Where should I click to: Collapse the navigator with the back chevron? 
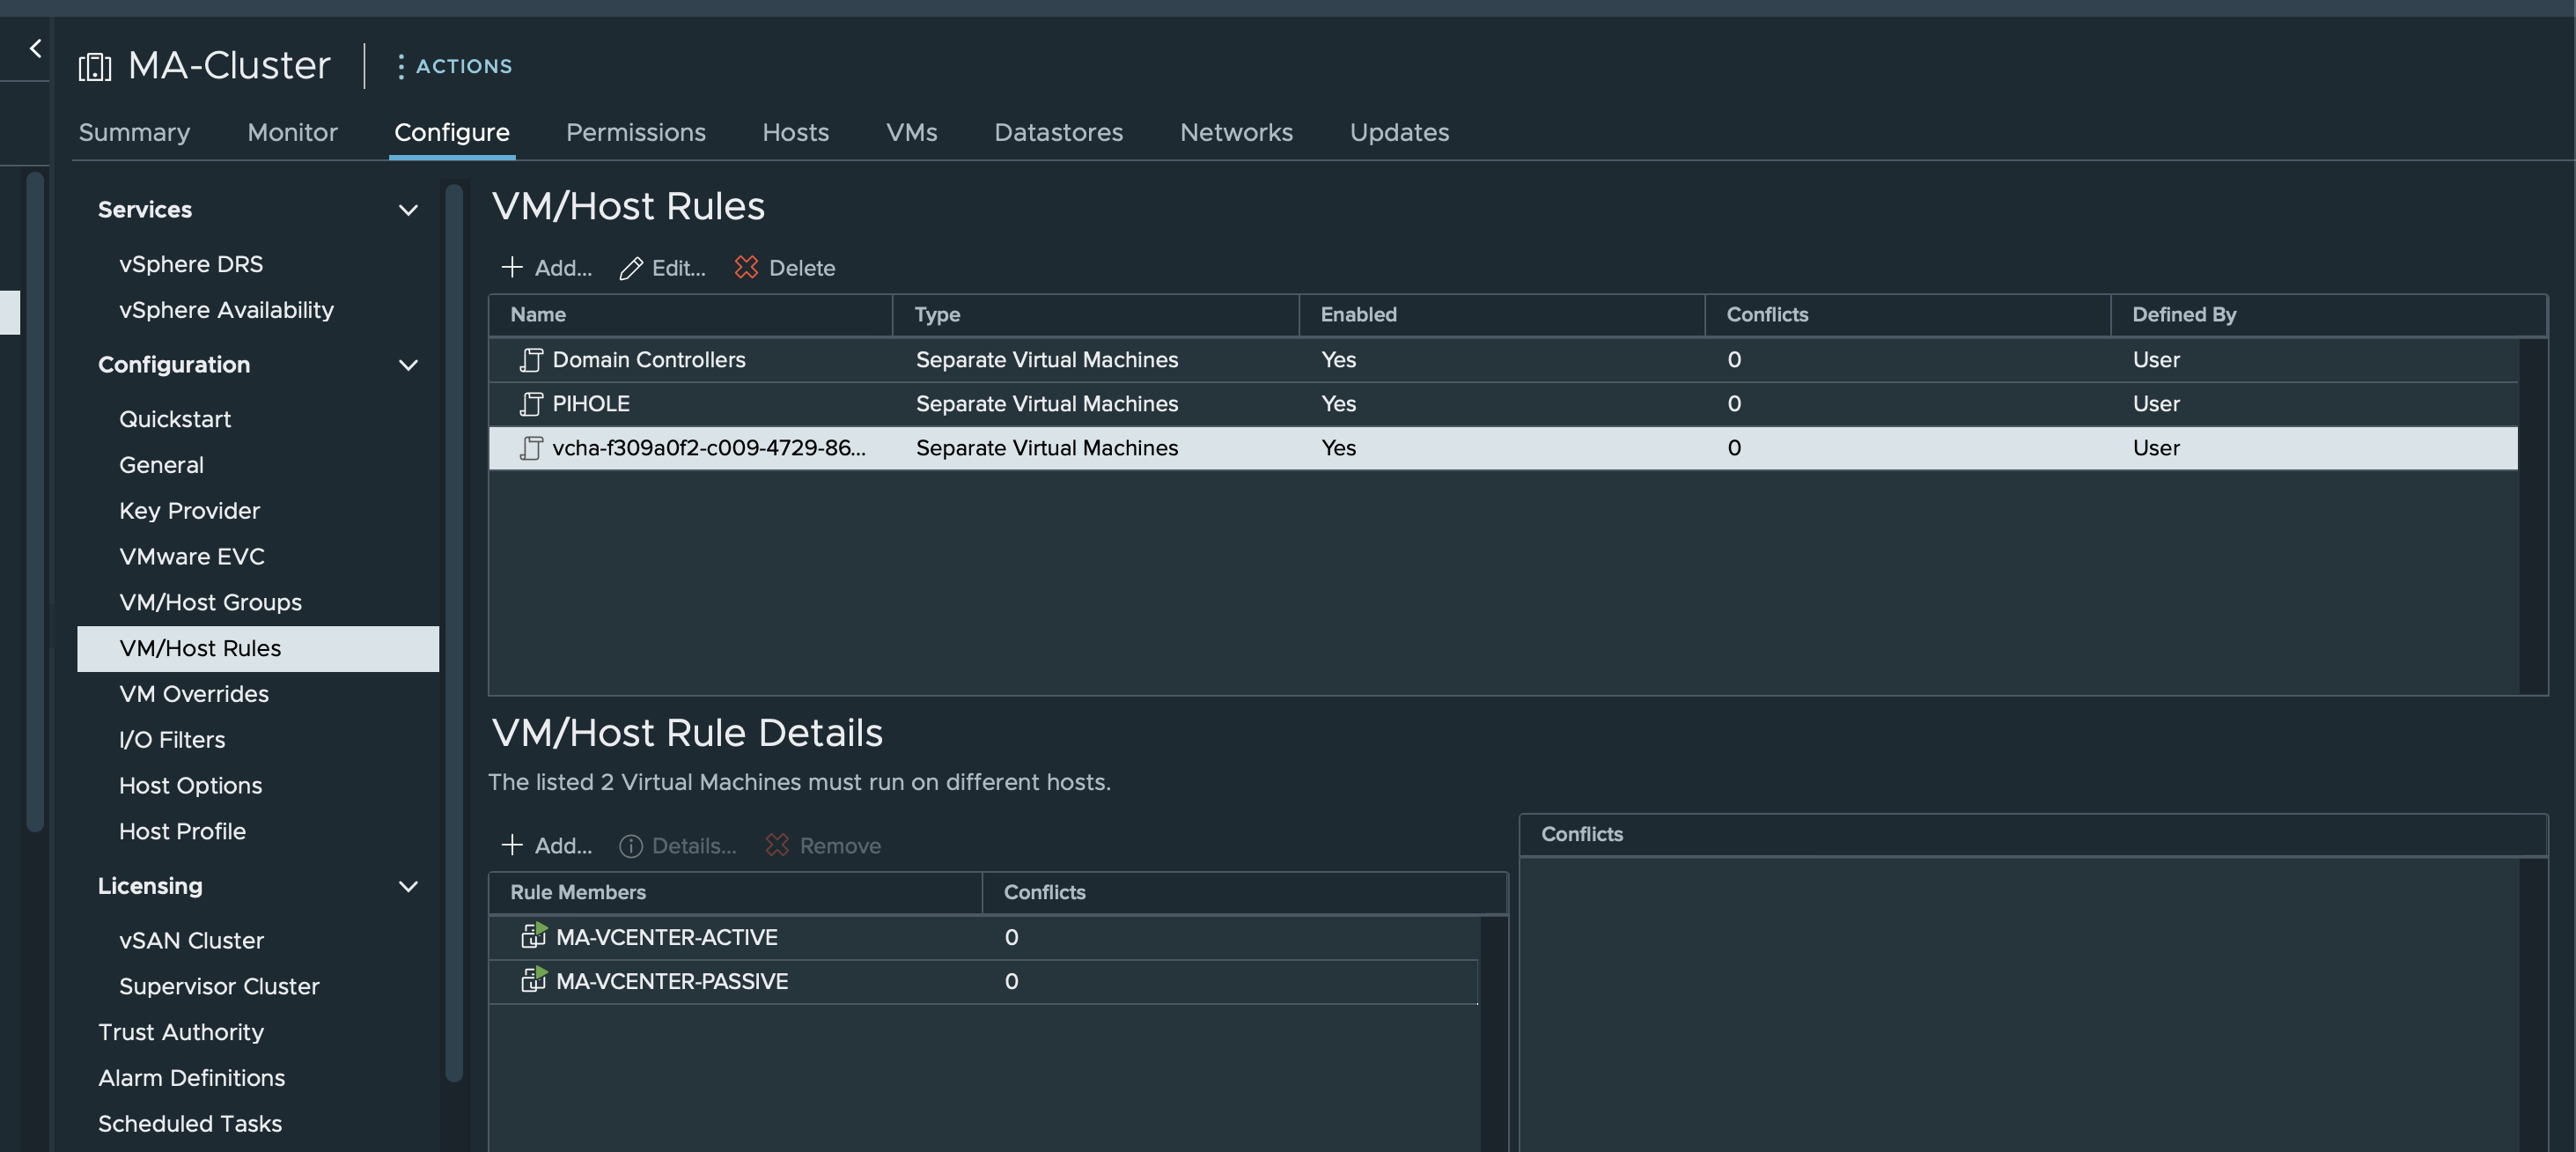point(36,47)
